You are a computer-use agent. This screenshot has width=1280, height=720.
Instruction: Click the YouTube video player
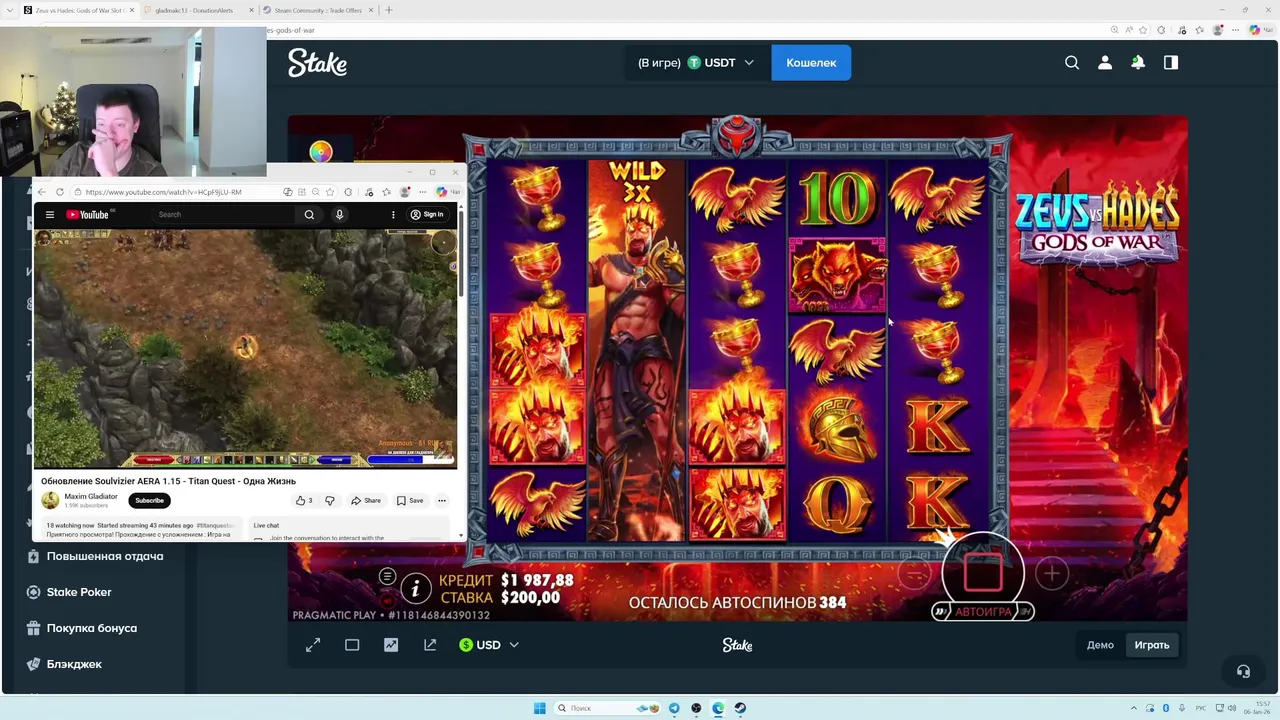click(245, 348)
